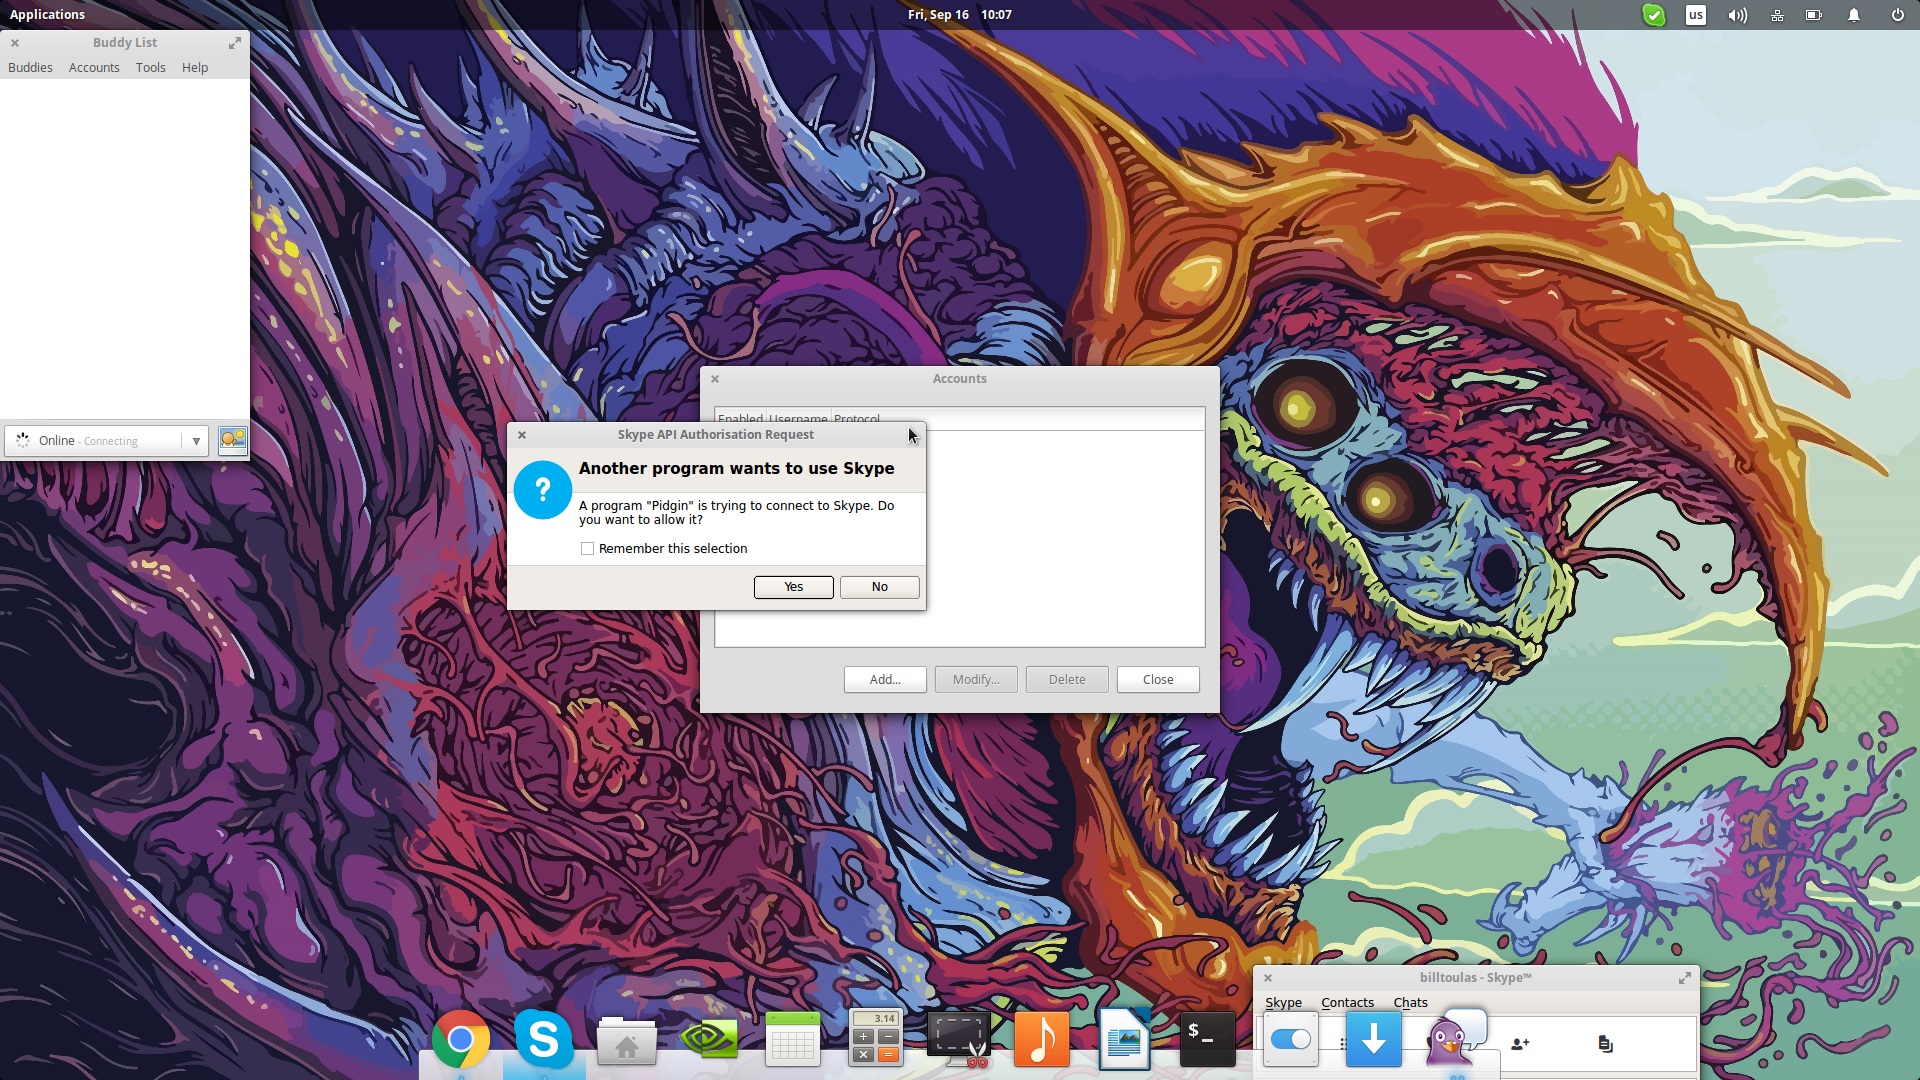This screenshot has width=1920, height=1080.
Task: Close the billtoulas Skype window
Action: 1268,978
